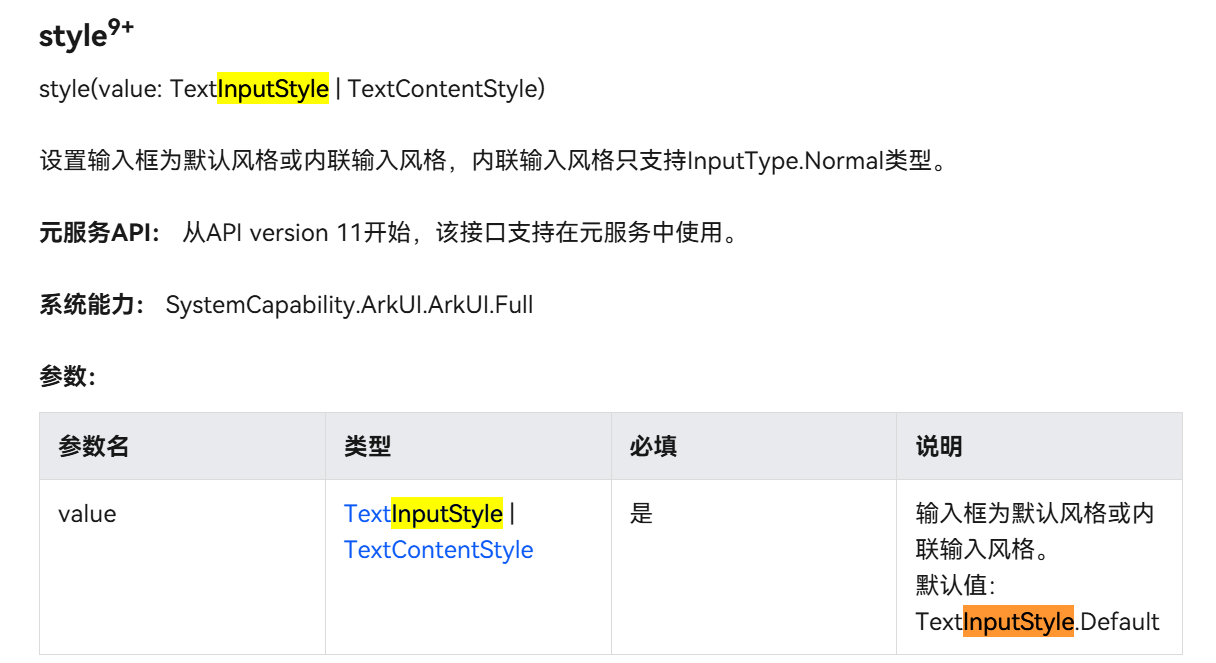Click the 默认值 text in the description cell
Screen dimensions: 1216x663
click(953, 586)
